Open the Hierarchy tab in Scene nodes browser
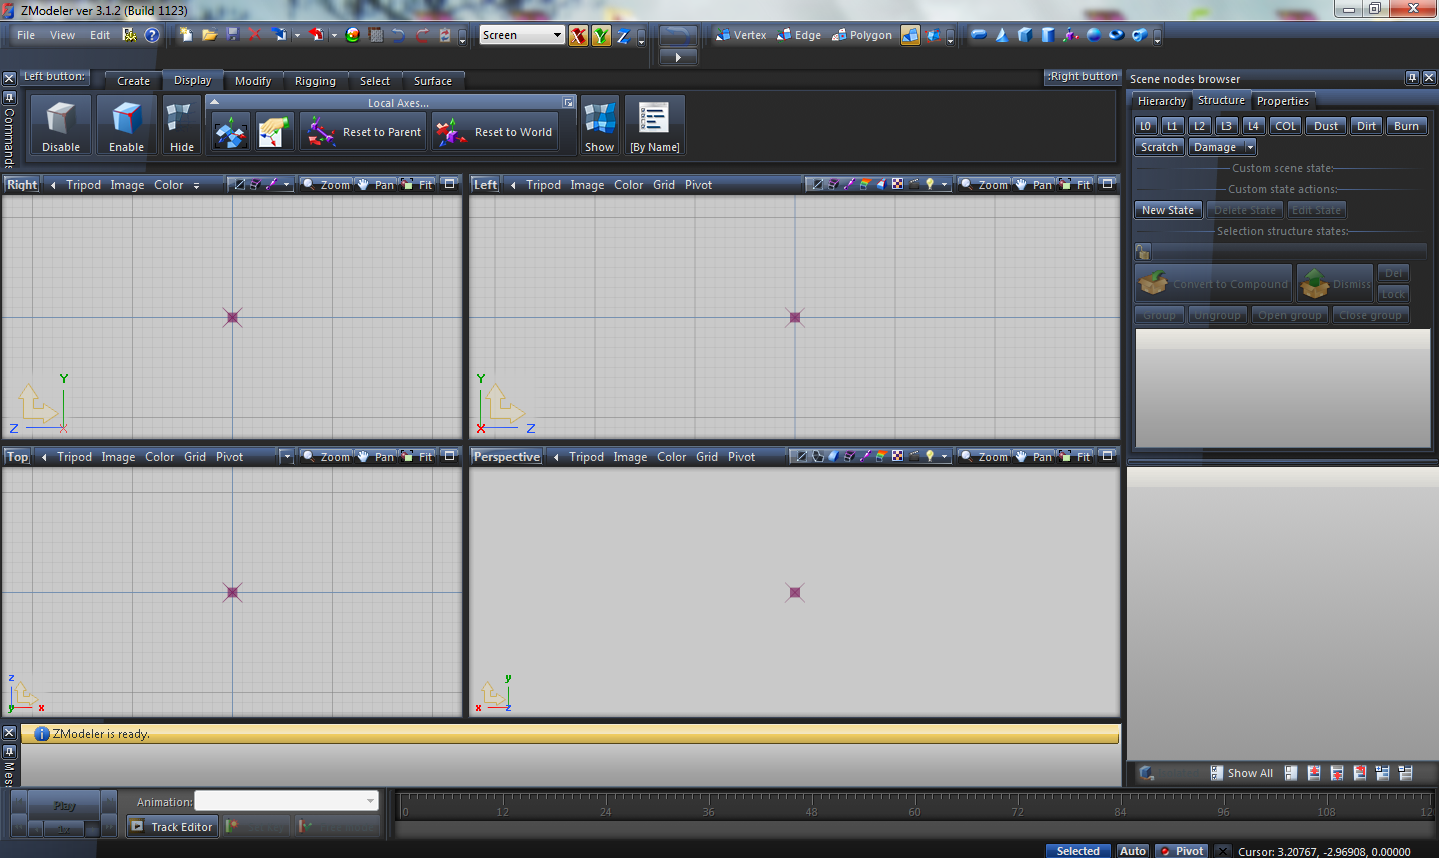Viewport: 1439px width, 858px height. 1160,100
